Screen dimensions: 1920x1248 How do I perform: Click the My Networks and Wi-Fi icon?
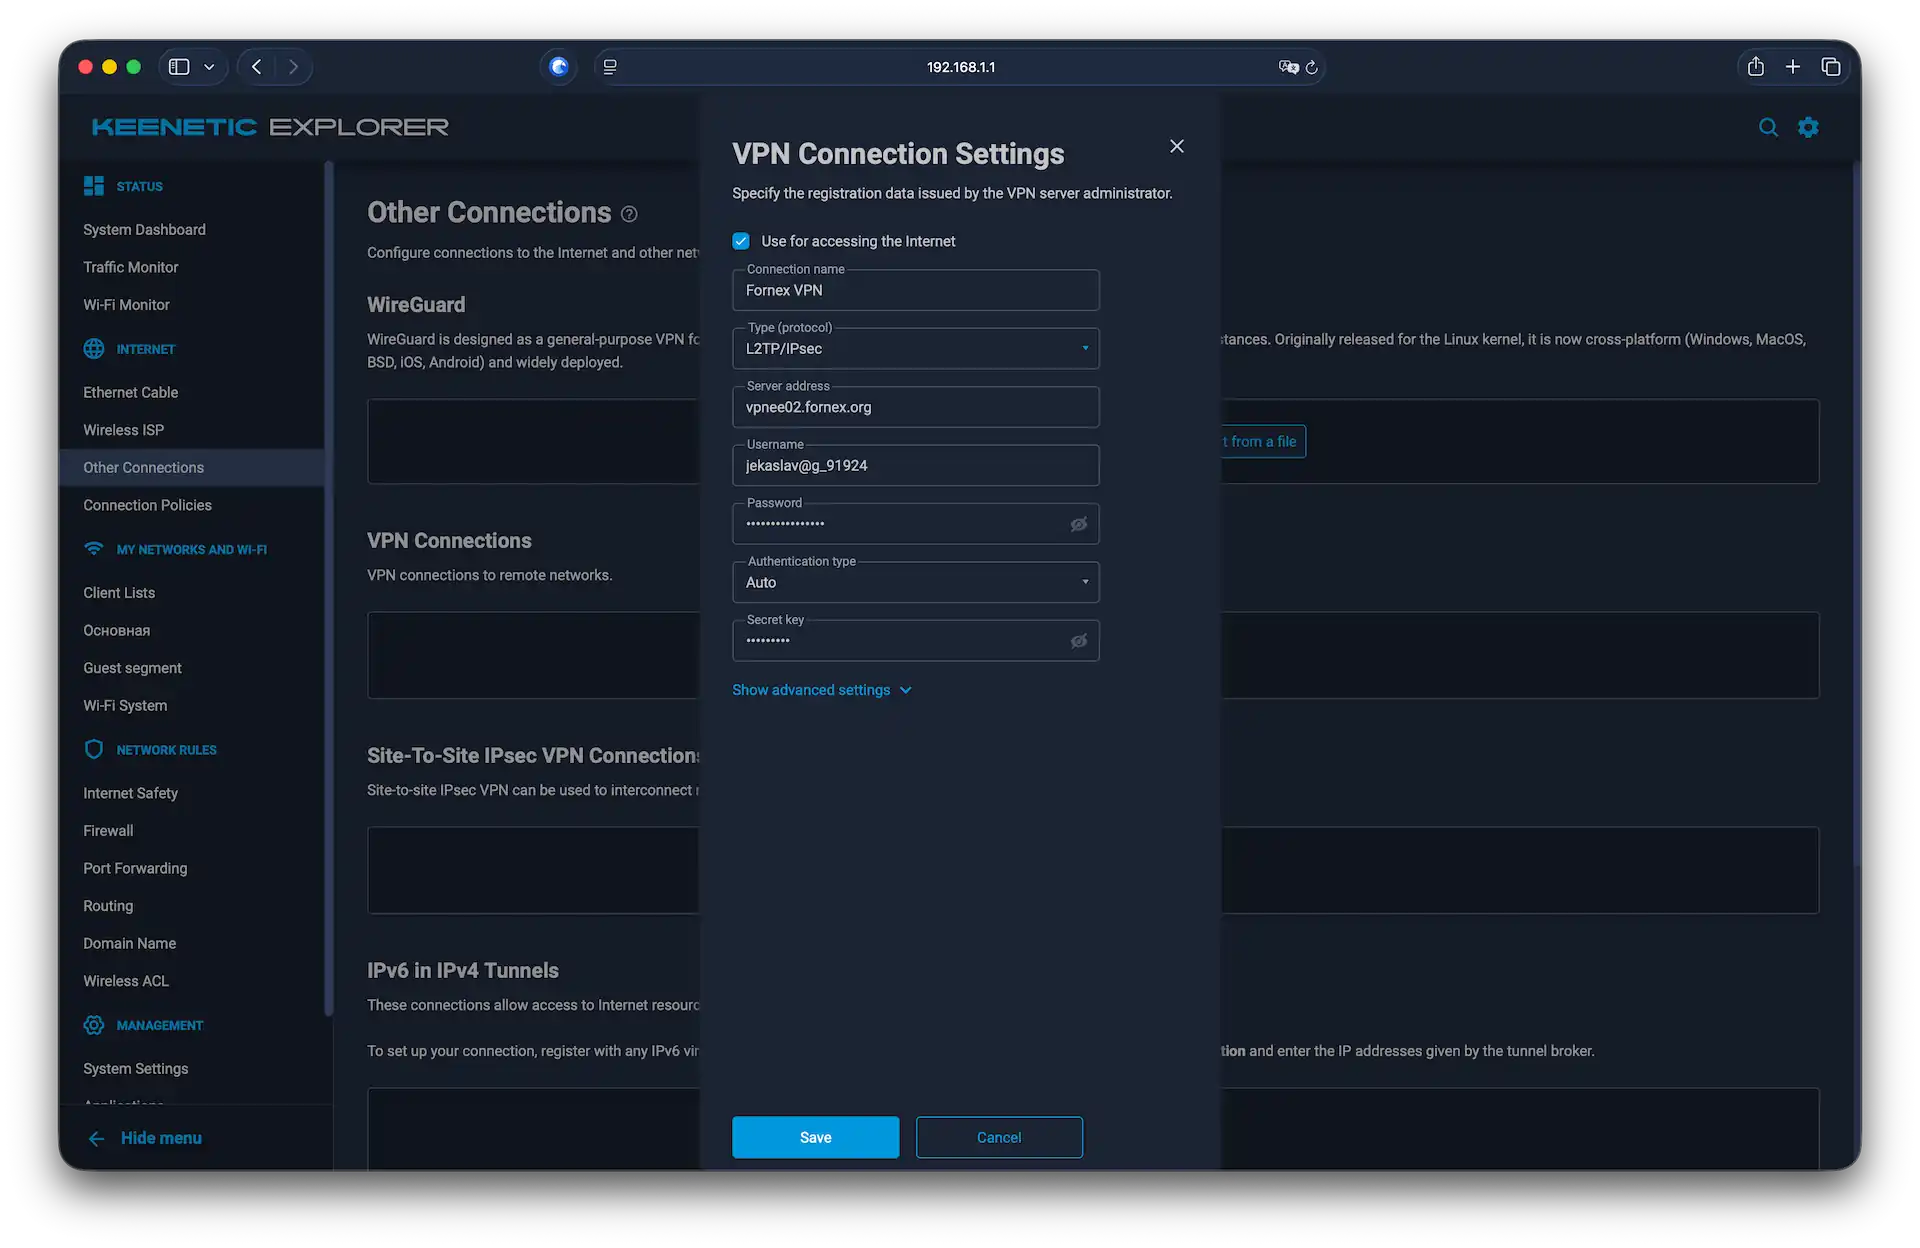[94, 549]
